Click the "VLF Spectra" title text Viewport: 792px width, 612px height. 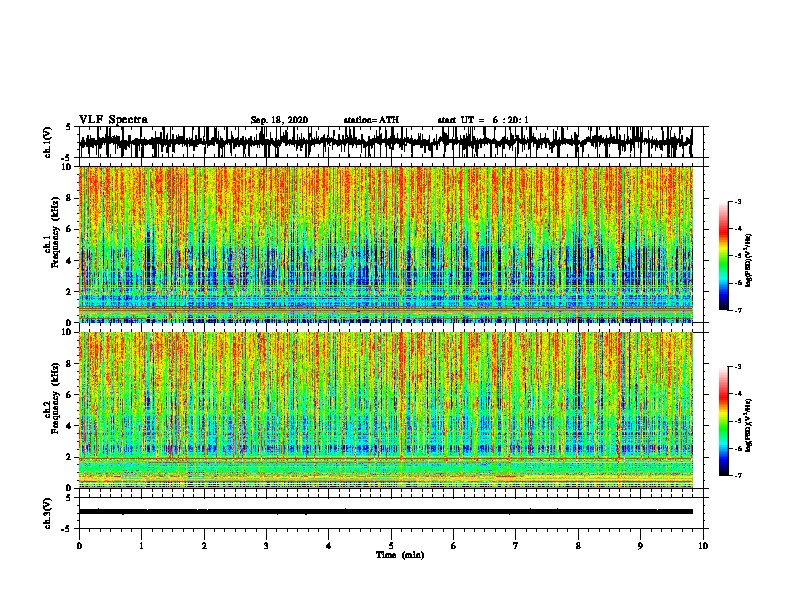tap(113, 120)
